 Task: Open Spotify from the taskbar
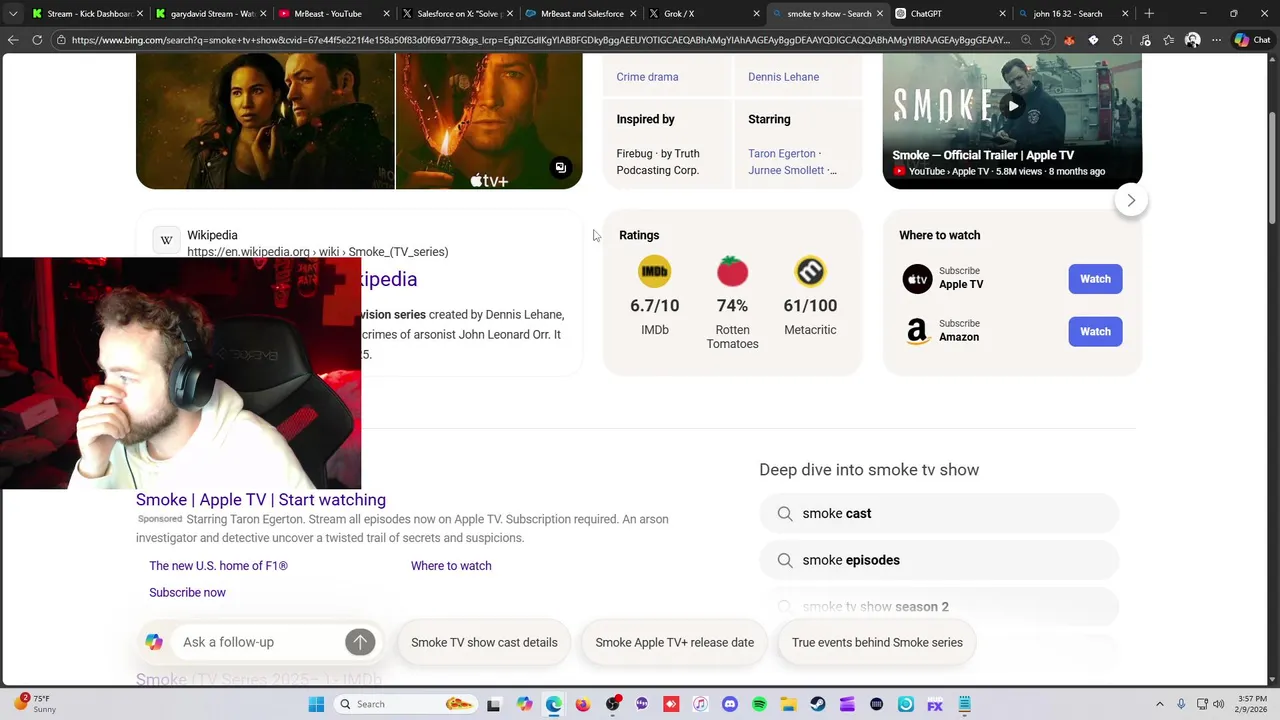(x=759, y=704)
